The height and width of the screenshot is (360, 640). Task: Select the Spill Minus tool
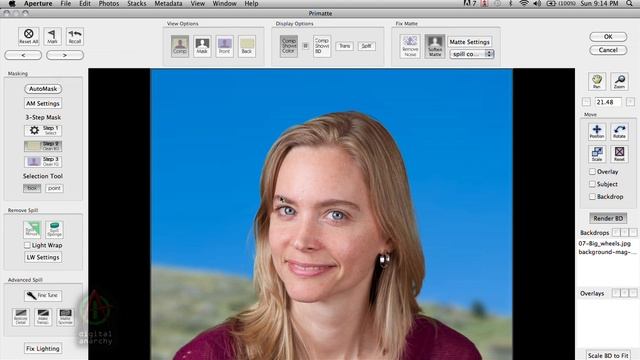pyautogui.click(x=32, y=229)
